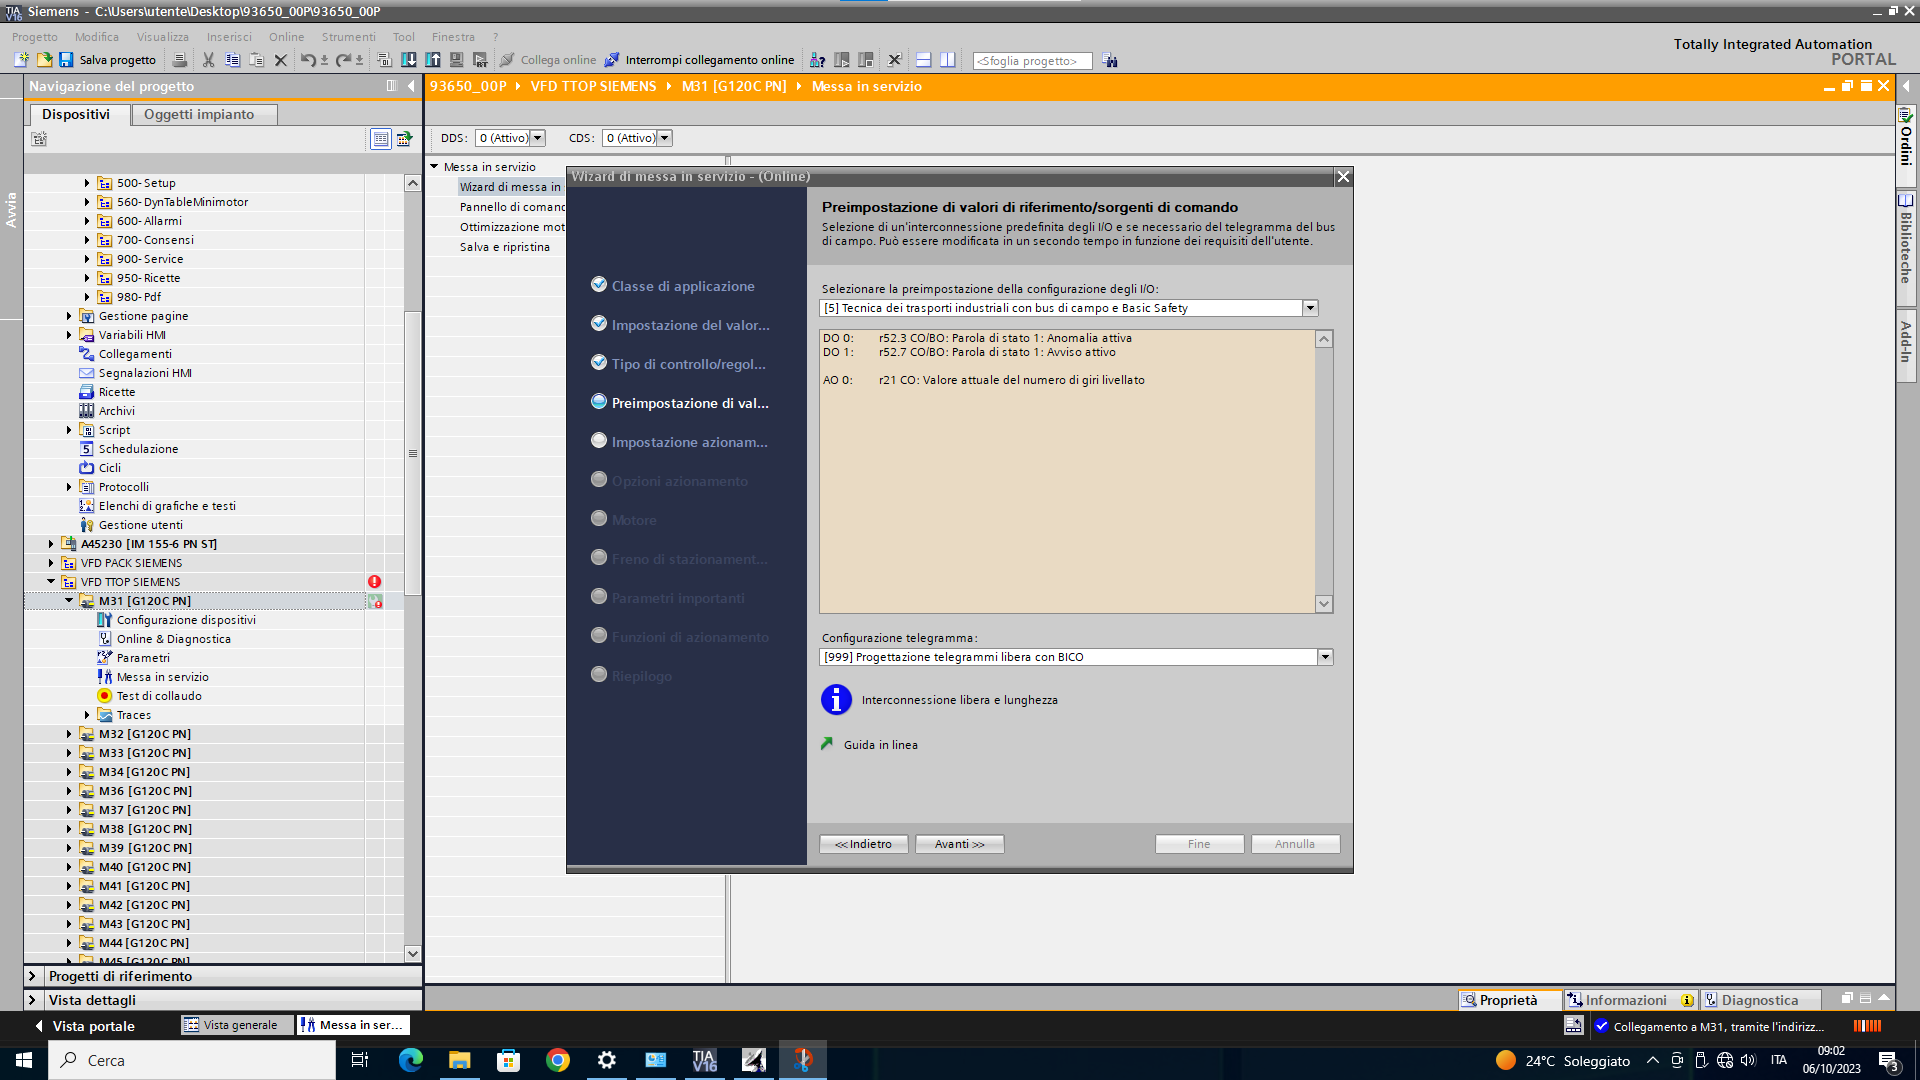The image size is (1920, 1080).
Task: Open the Progetto menu
Action: 35,37
